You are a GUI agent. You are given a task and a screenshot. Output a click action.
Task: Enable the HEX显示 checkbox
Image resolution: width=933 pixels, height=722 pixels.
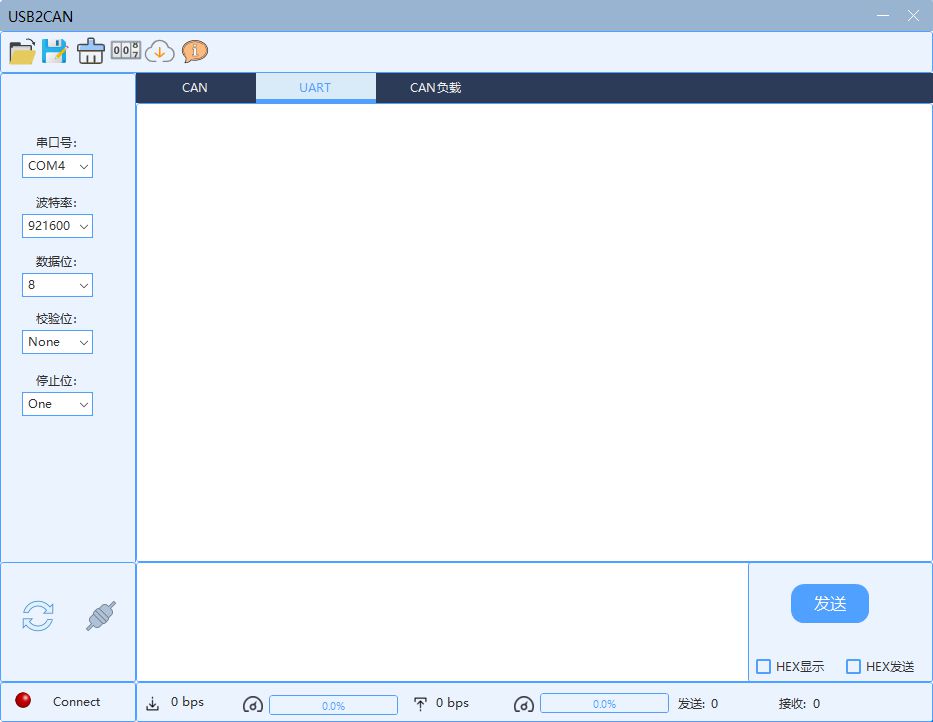pos(764,667)
